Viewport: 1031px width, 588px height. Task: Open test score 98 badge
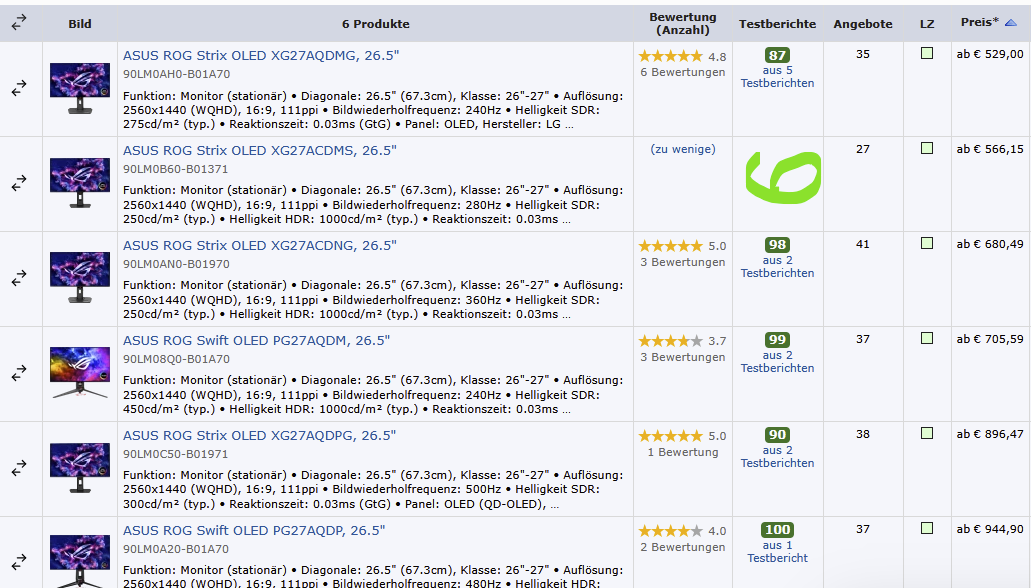pos(777,245)
